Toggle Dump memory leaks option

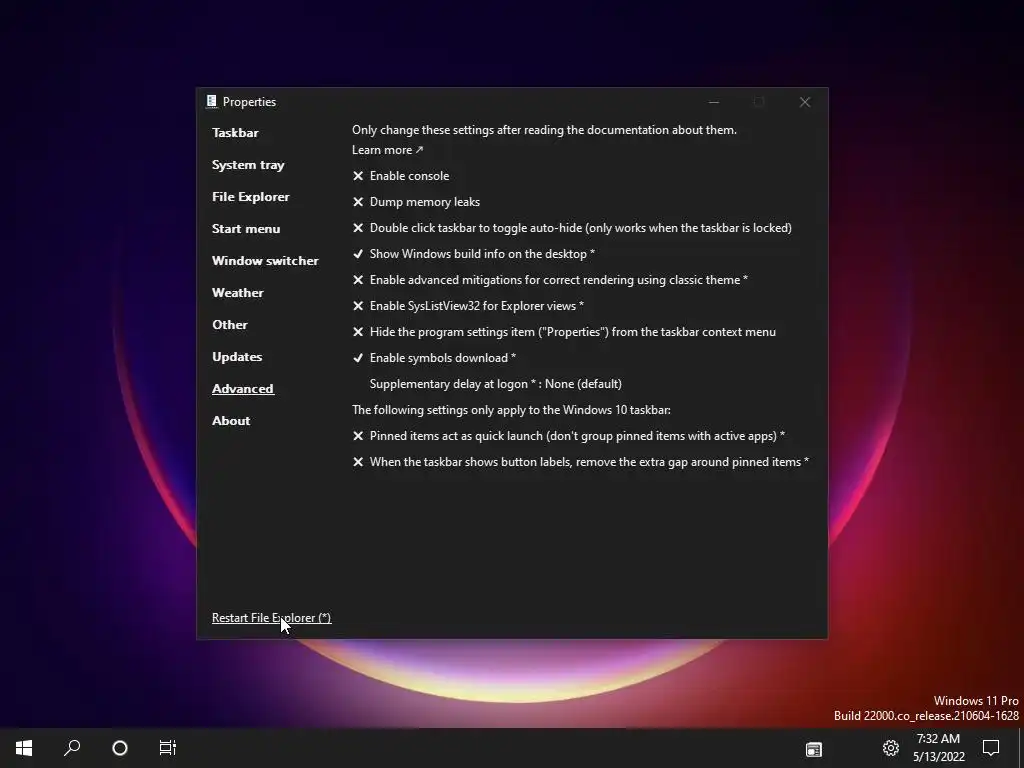pos(416,202)
